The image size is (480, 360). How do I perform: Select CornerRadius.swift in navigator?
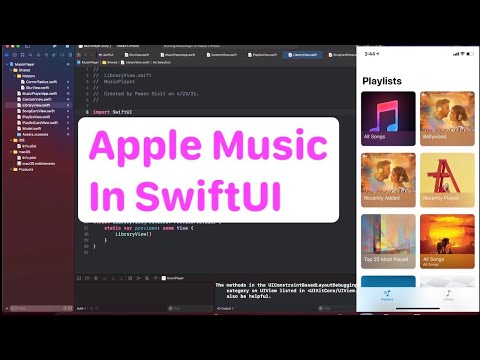[x=39, y=82]
